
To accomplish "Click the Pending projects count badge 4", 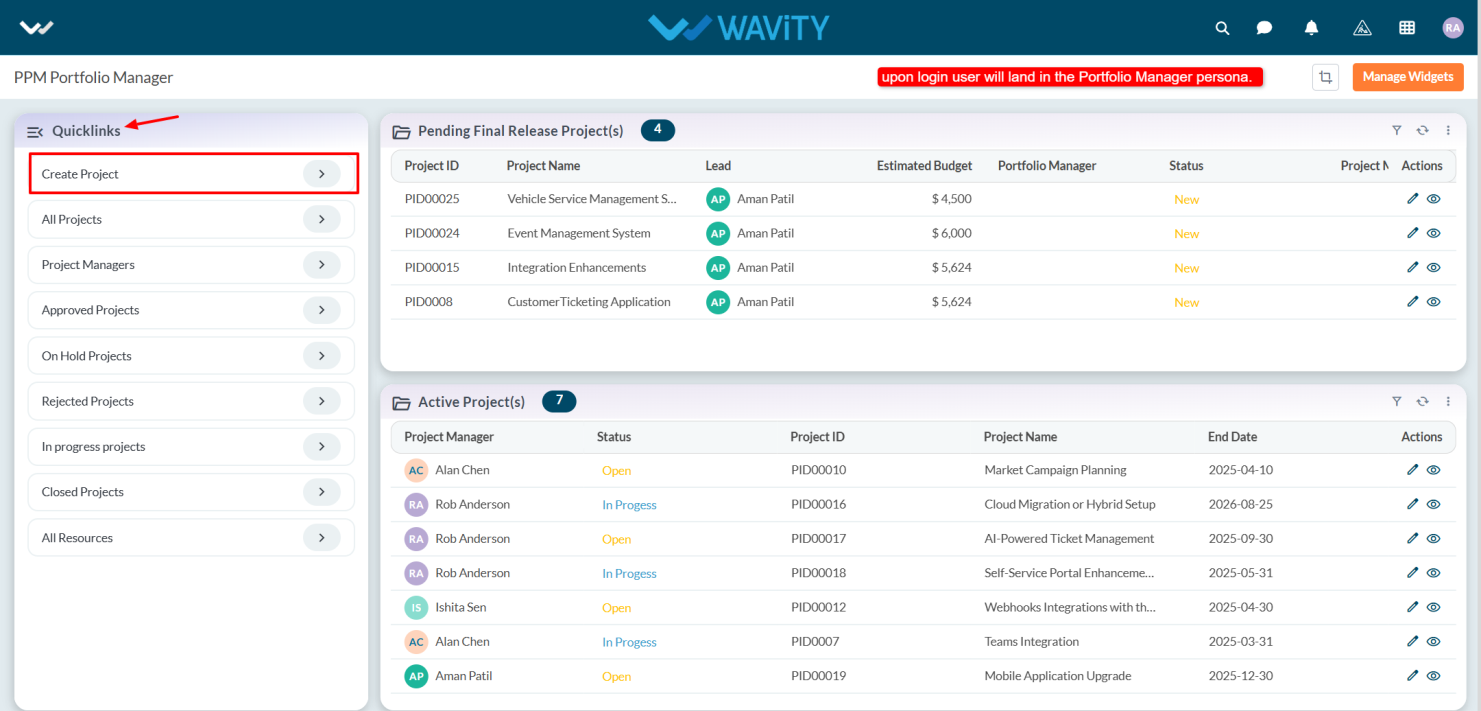I will coord(658,130).
